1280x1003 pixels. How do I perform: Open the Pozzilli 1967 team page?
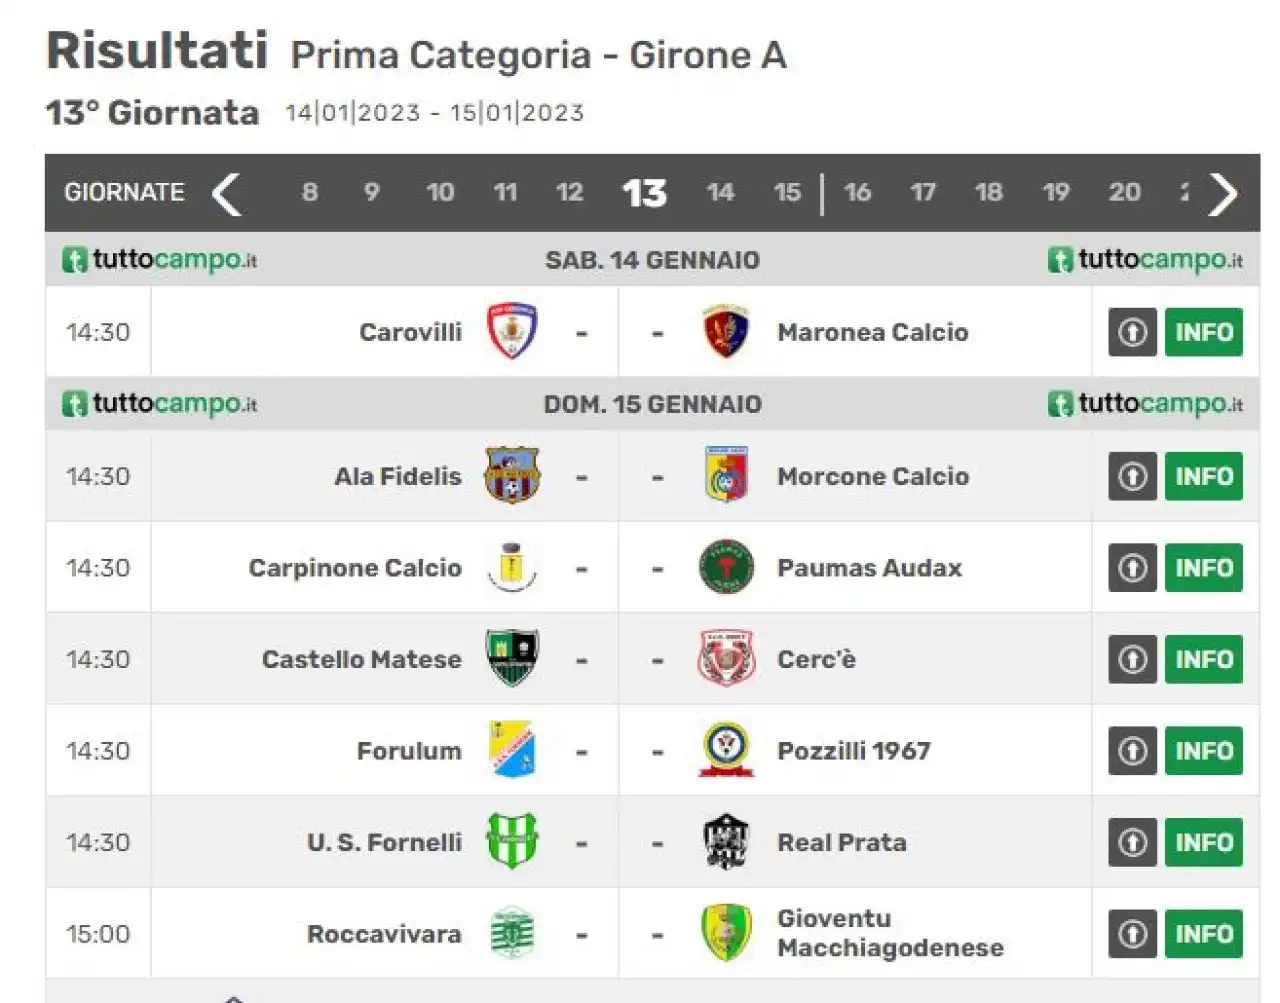click(x=853, y=751)
